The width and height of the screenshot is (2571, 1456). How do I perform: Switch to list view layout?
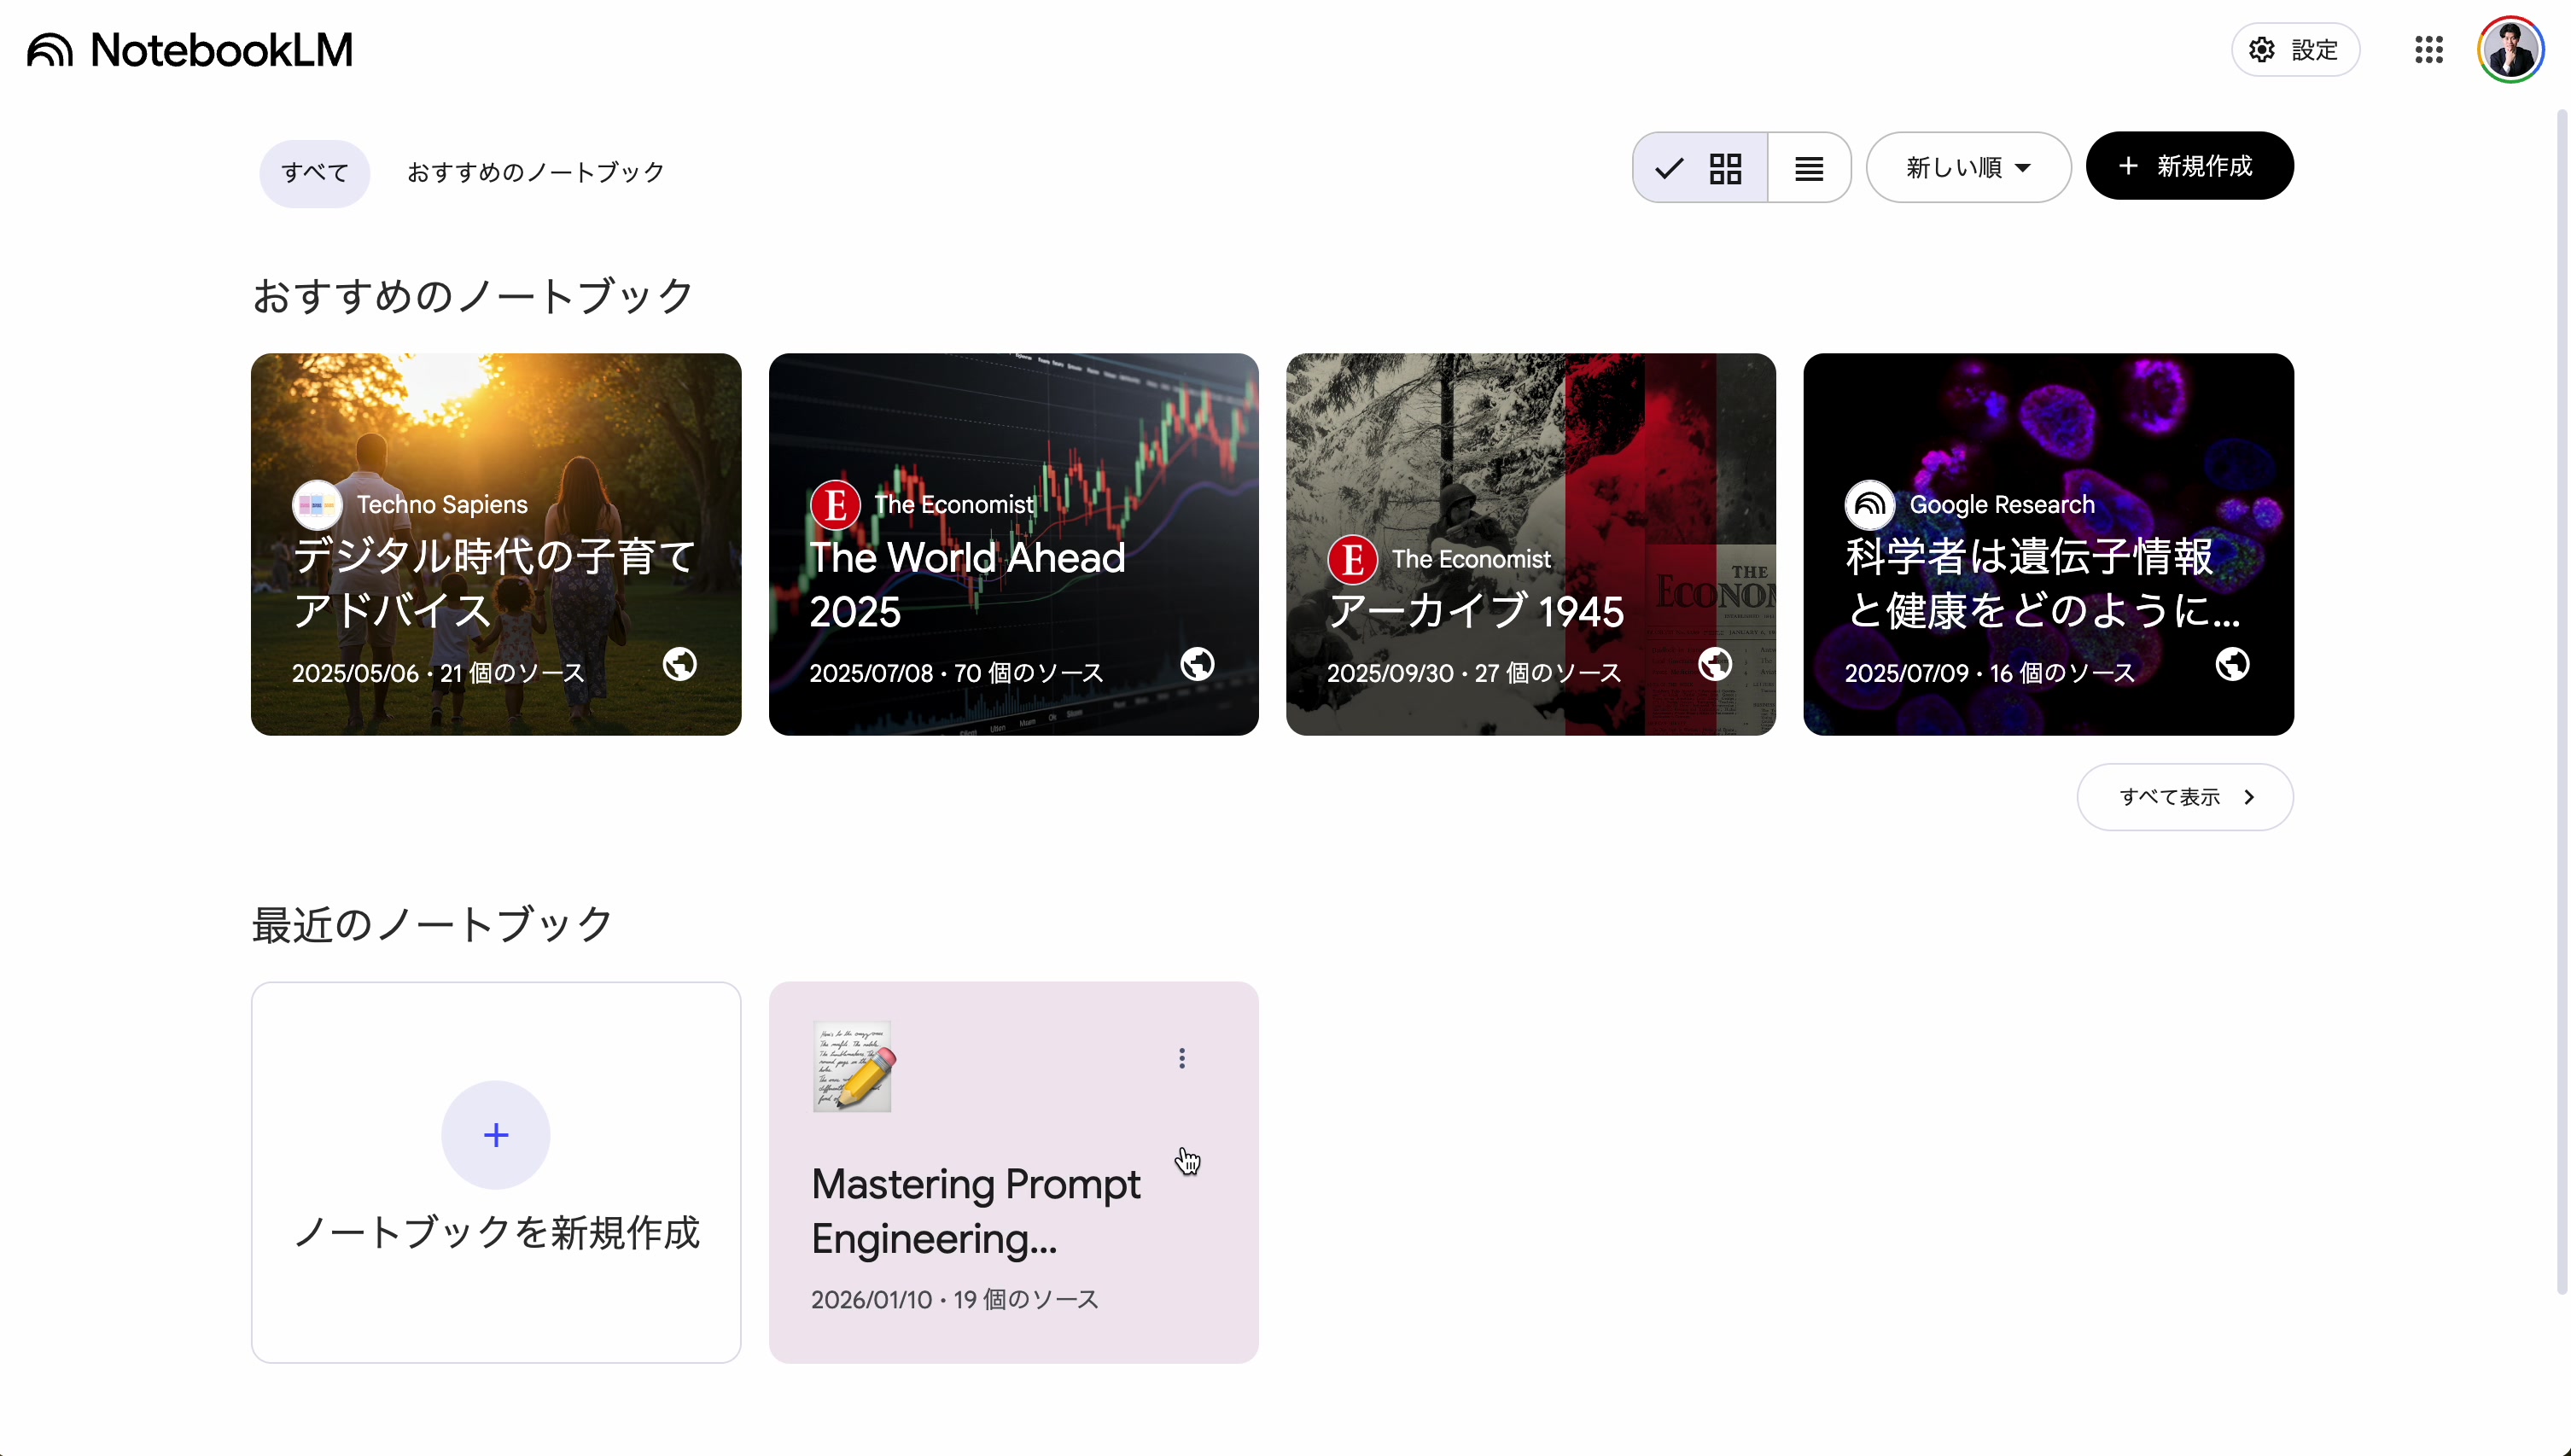pos(1808,167)
